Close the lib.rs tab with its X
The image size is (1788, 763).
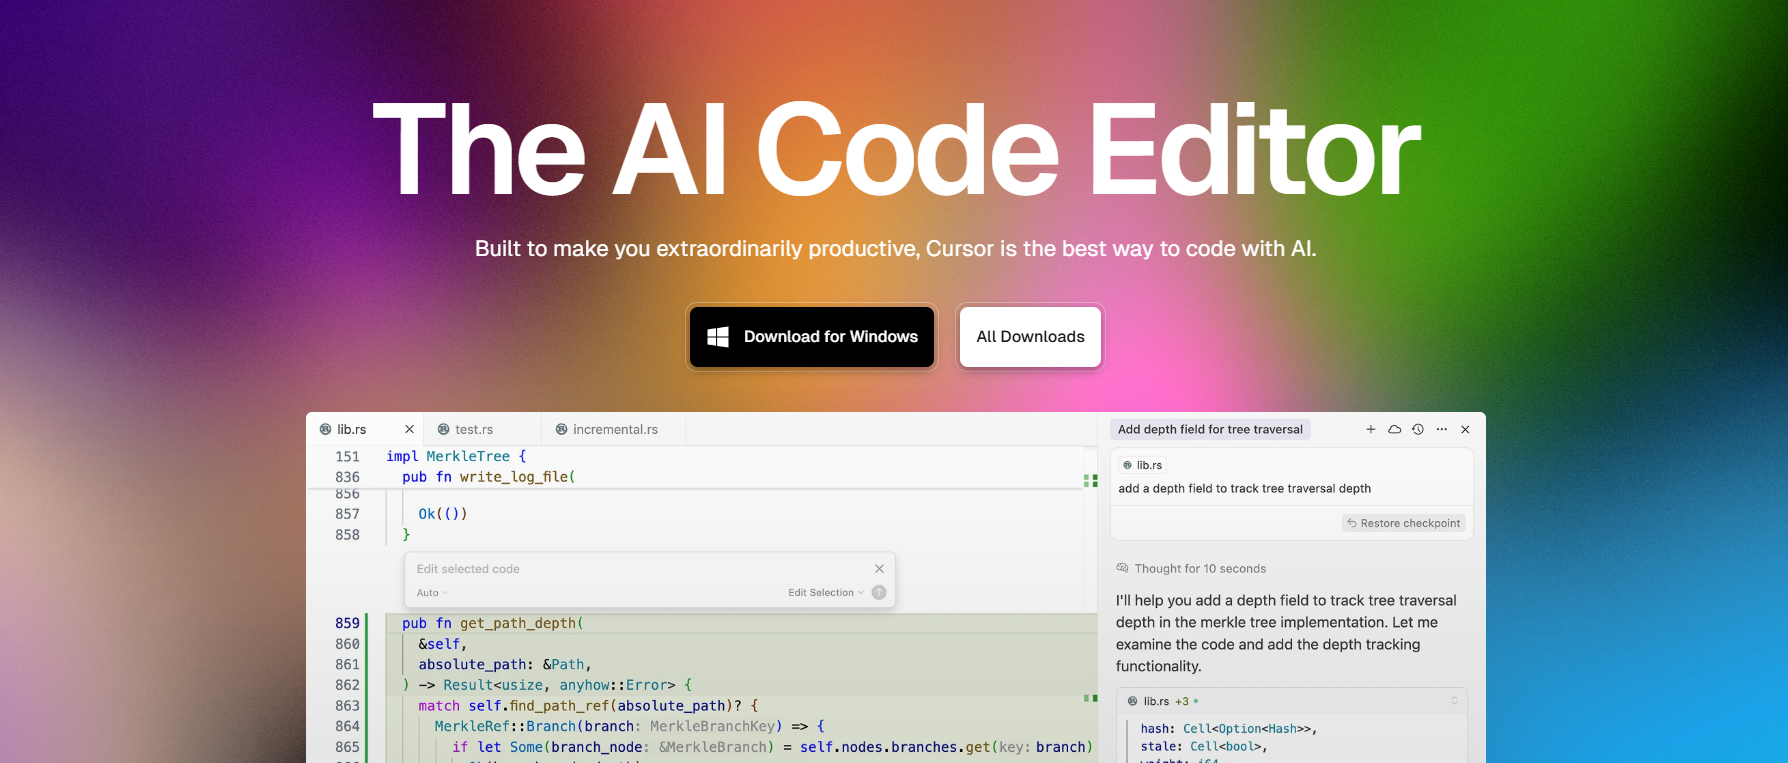coord(409,429)
